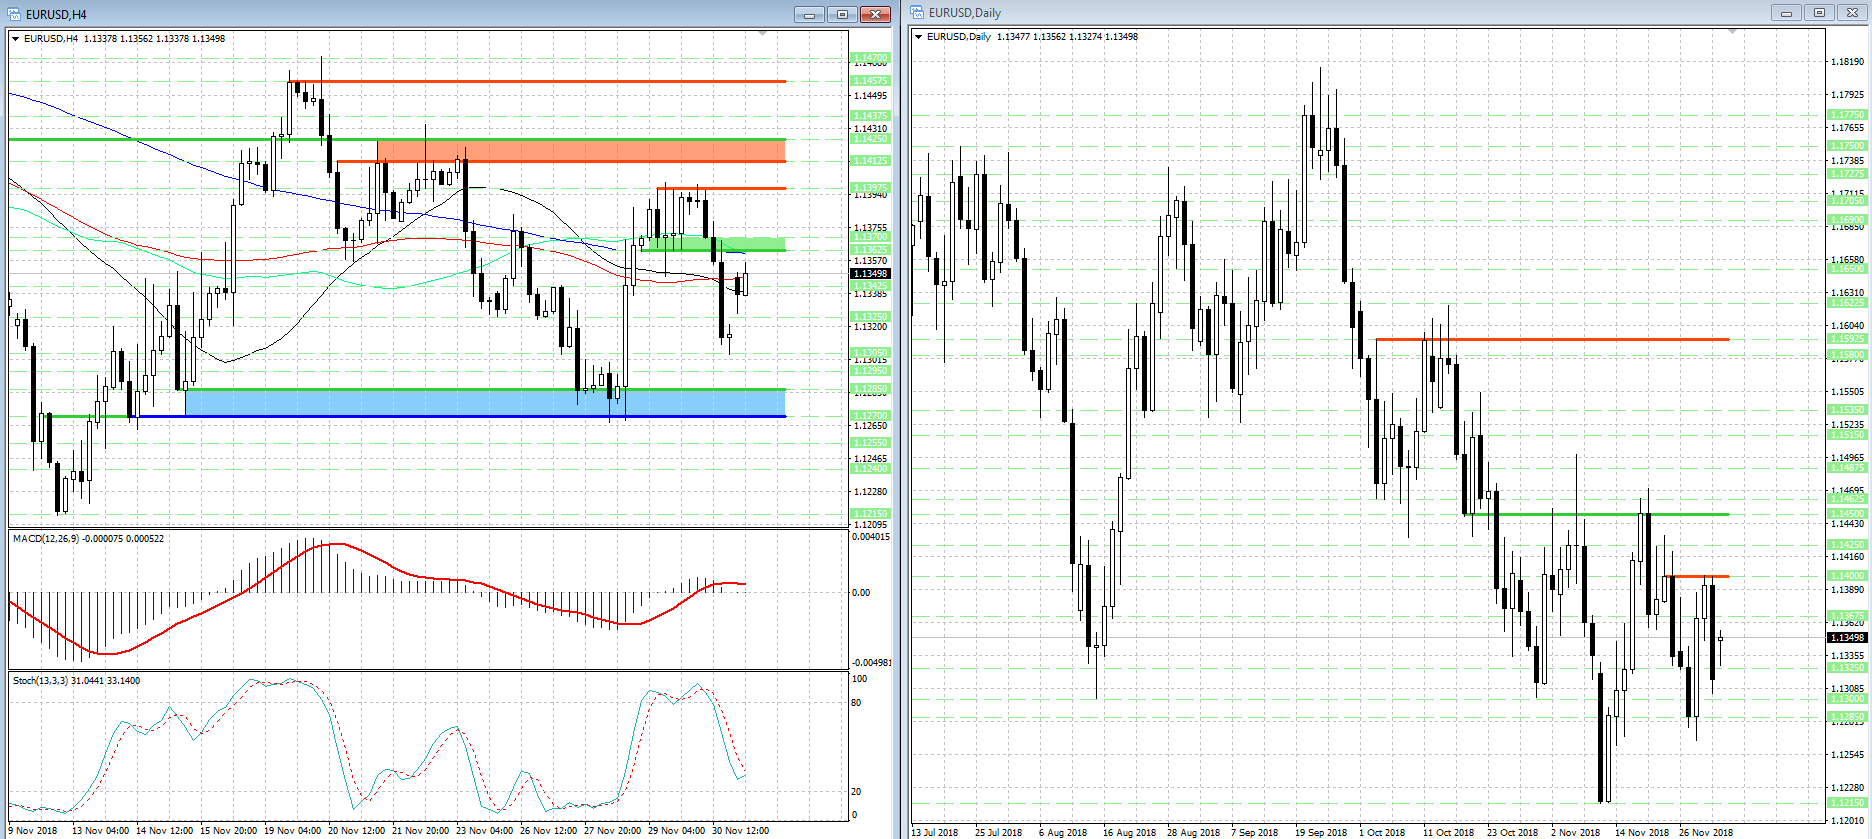Minimize the EURUSD,H4 chart window
The image size is (1872, 839).
click(810, 14)
